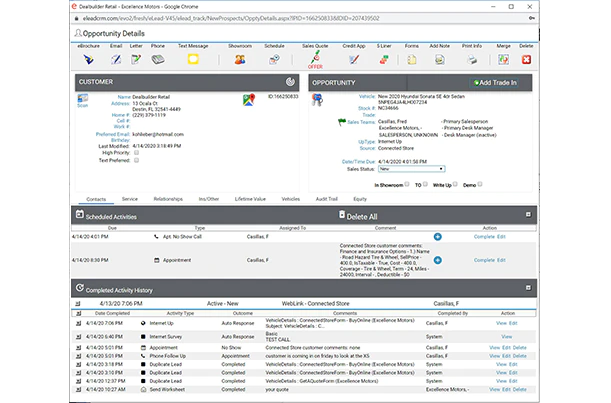Click the green flag by Sales Team
Image resolution: width=611 pixels, height=403 pixels.
point(342,122)
